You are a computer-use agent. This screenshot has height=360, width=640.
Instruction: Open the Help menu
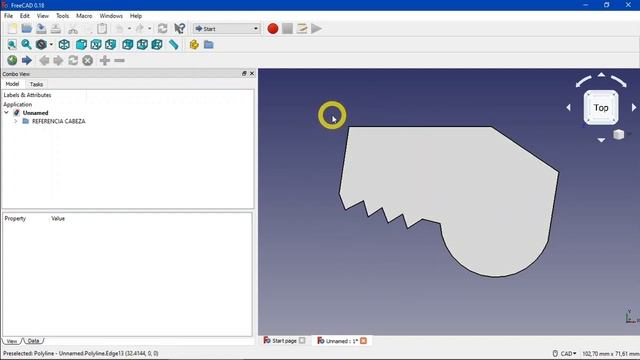[136, 16]
